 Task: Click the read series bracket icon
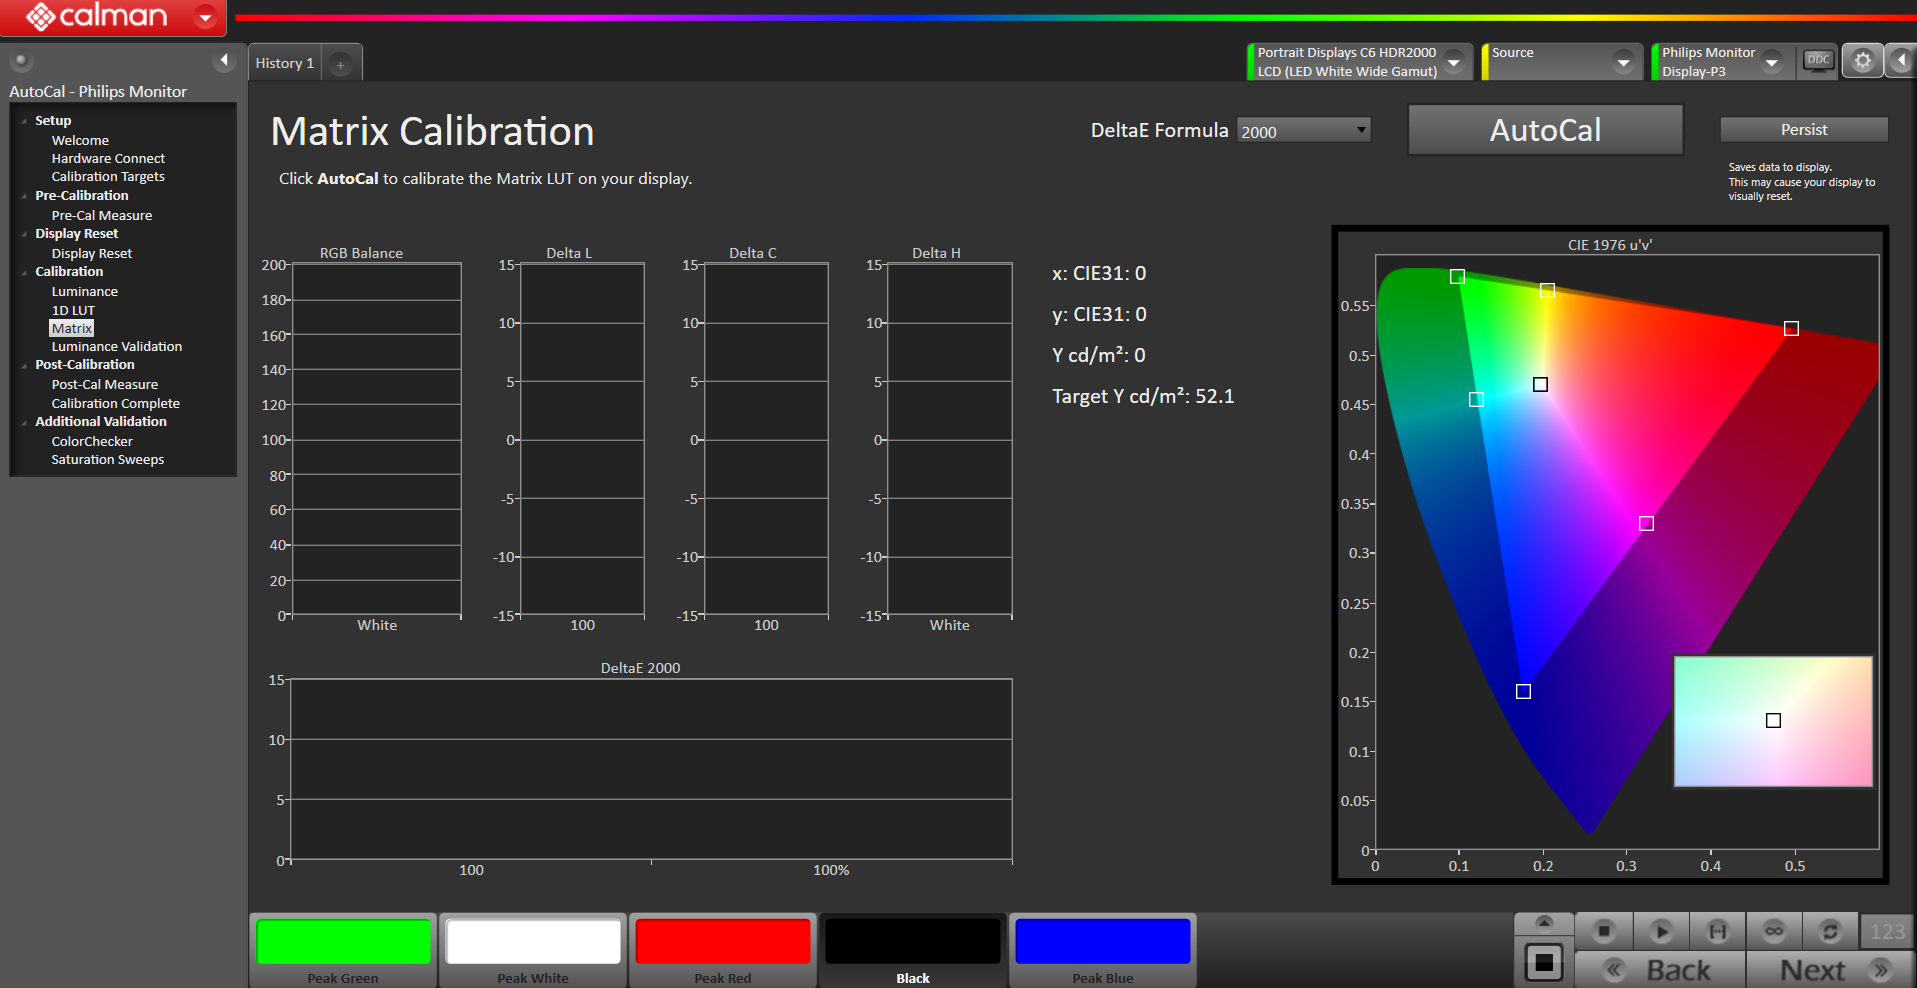pyautogui.click(x=1718, y=931)
